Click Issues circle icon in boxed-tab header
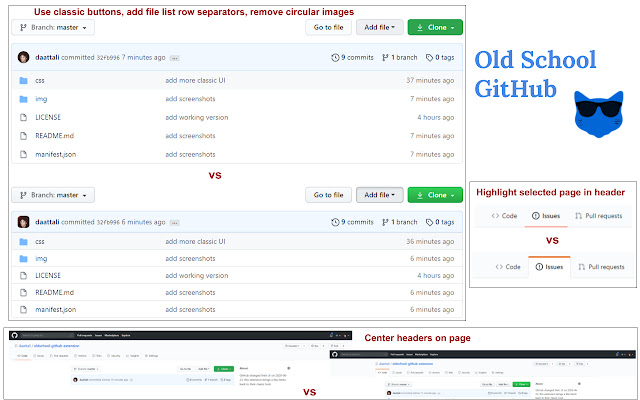 click(x=539, y=267)
